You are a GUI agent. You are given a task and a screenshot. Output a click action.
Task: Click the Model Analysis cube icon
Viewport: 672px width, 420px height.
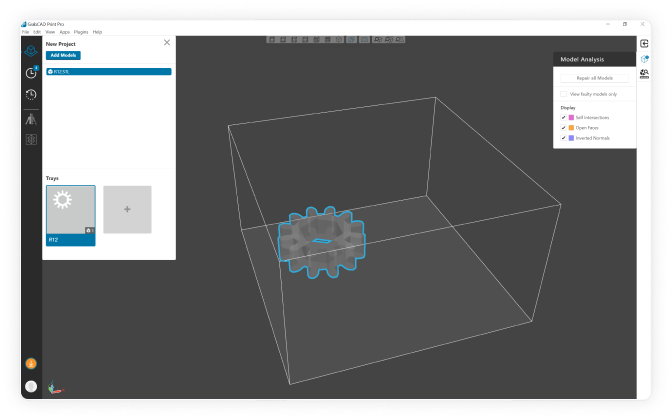point(644,59)
